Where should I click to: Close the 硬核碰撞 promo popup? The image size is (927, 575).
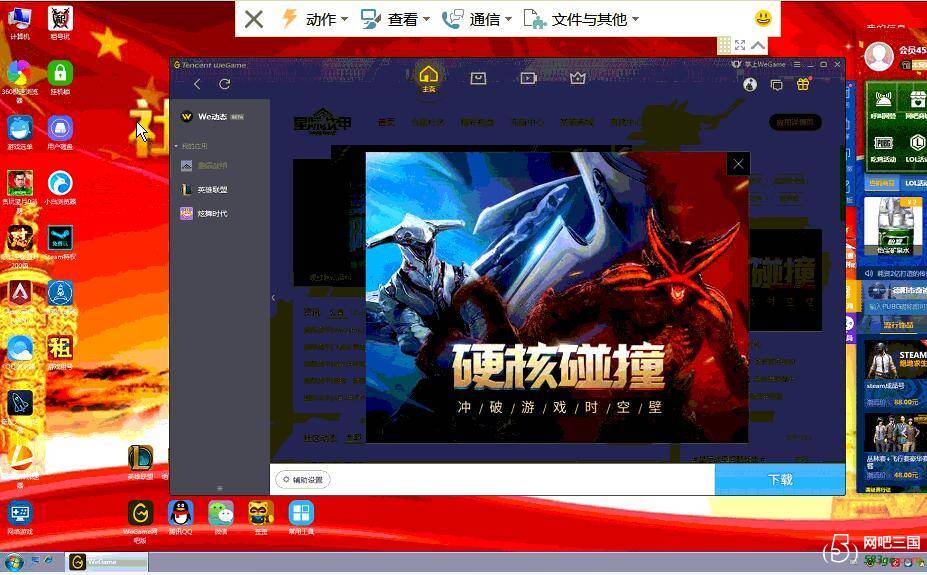(738, 164)
